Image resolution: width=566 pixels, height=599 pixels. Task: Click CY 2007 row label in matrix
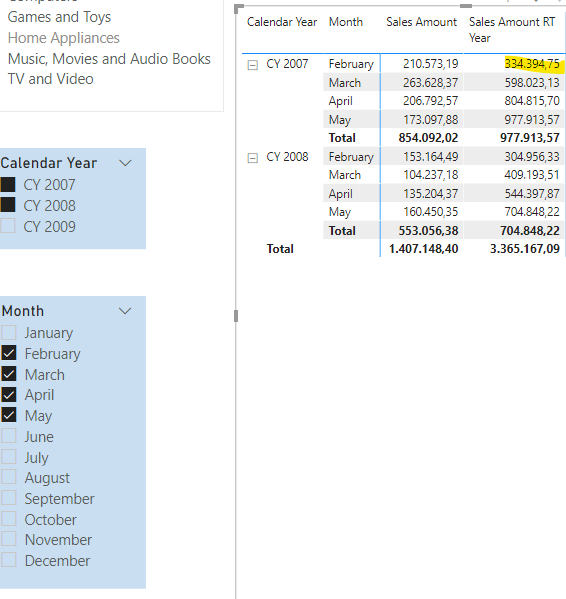(287, 64)
